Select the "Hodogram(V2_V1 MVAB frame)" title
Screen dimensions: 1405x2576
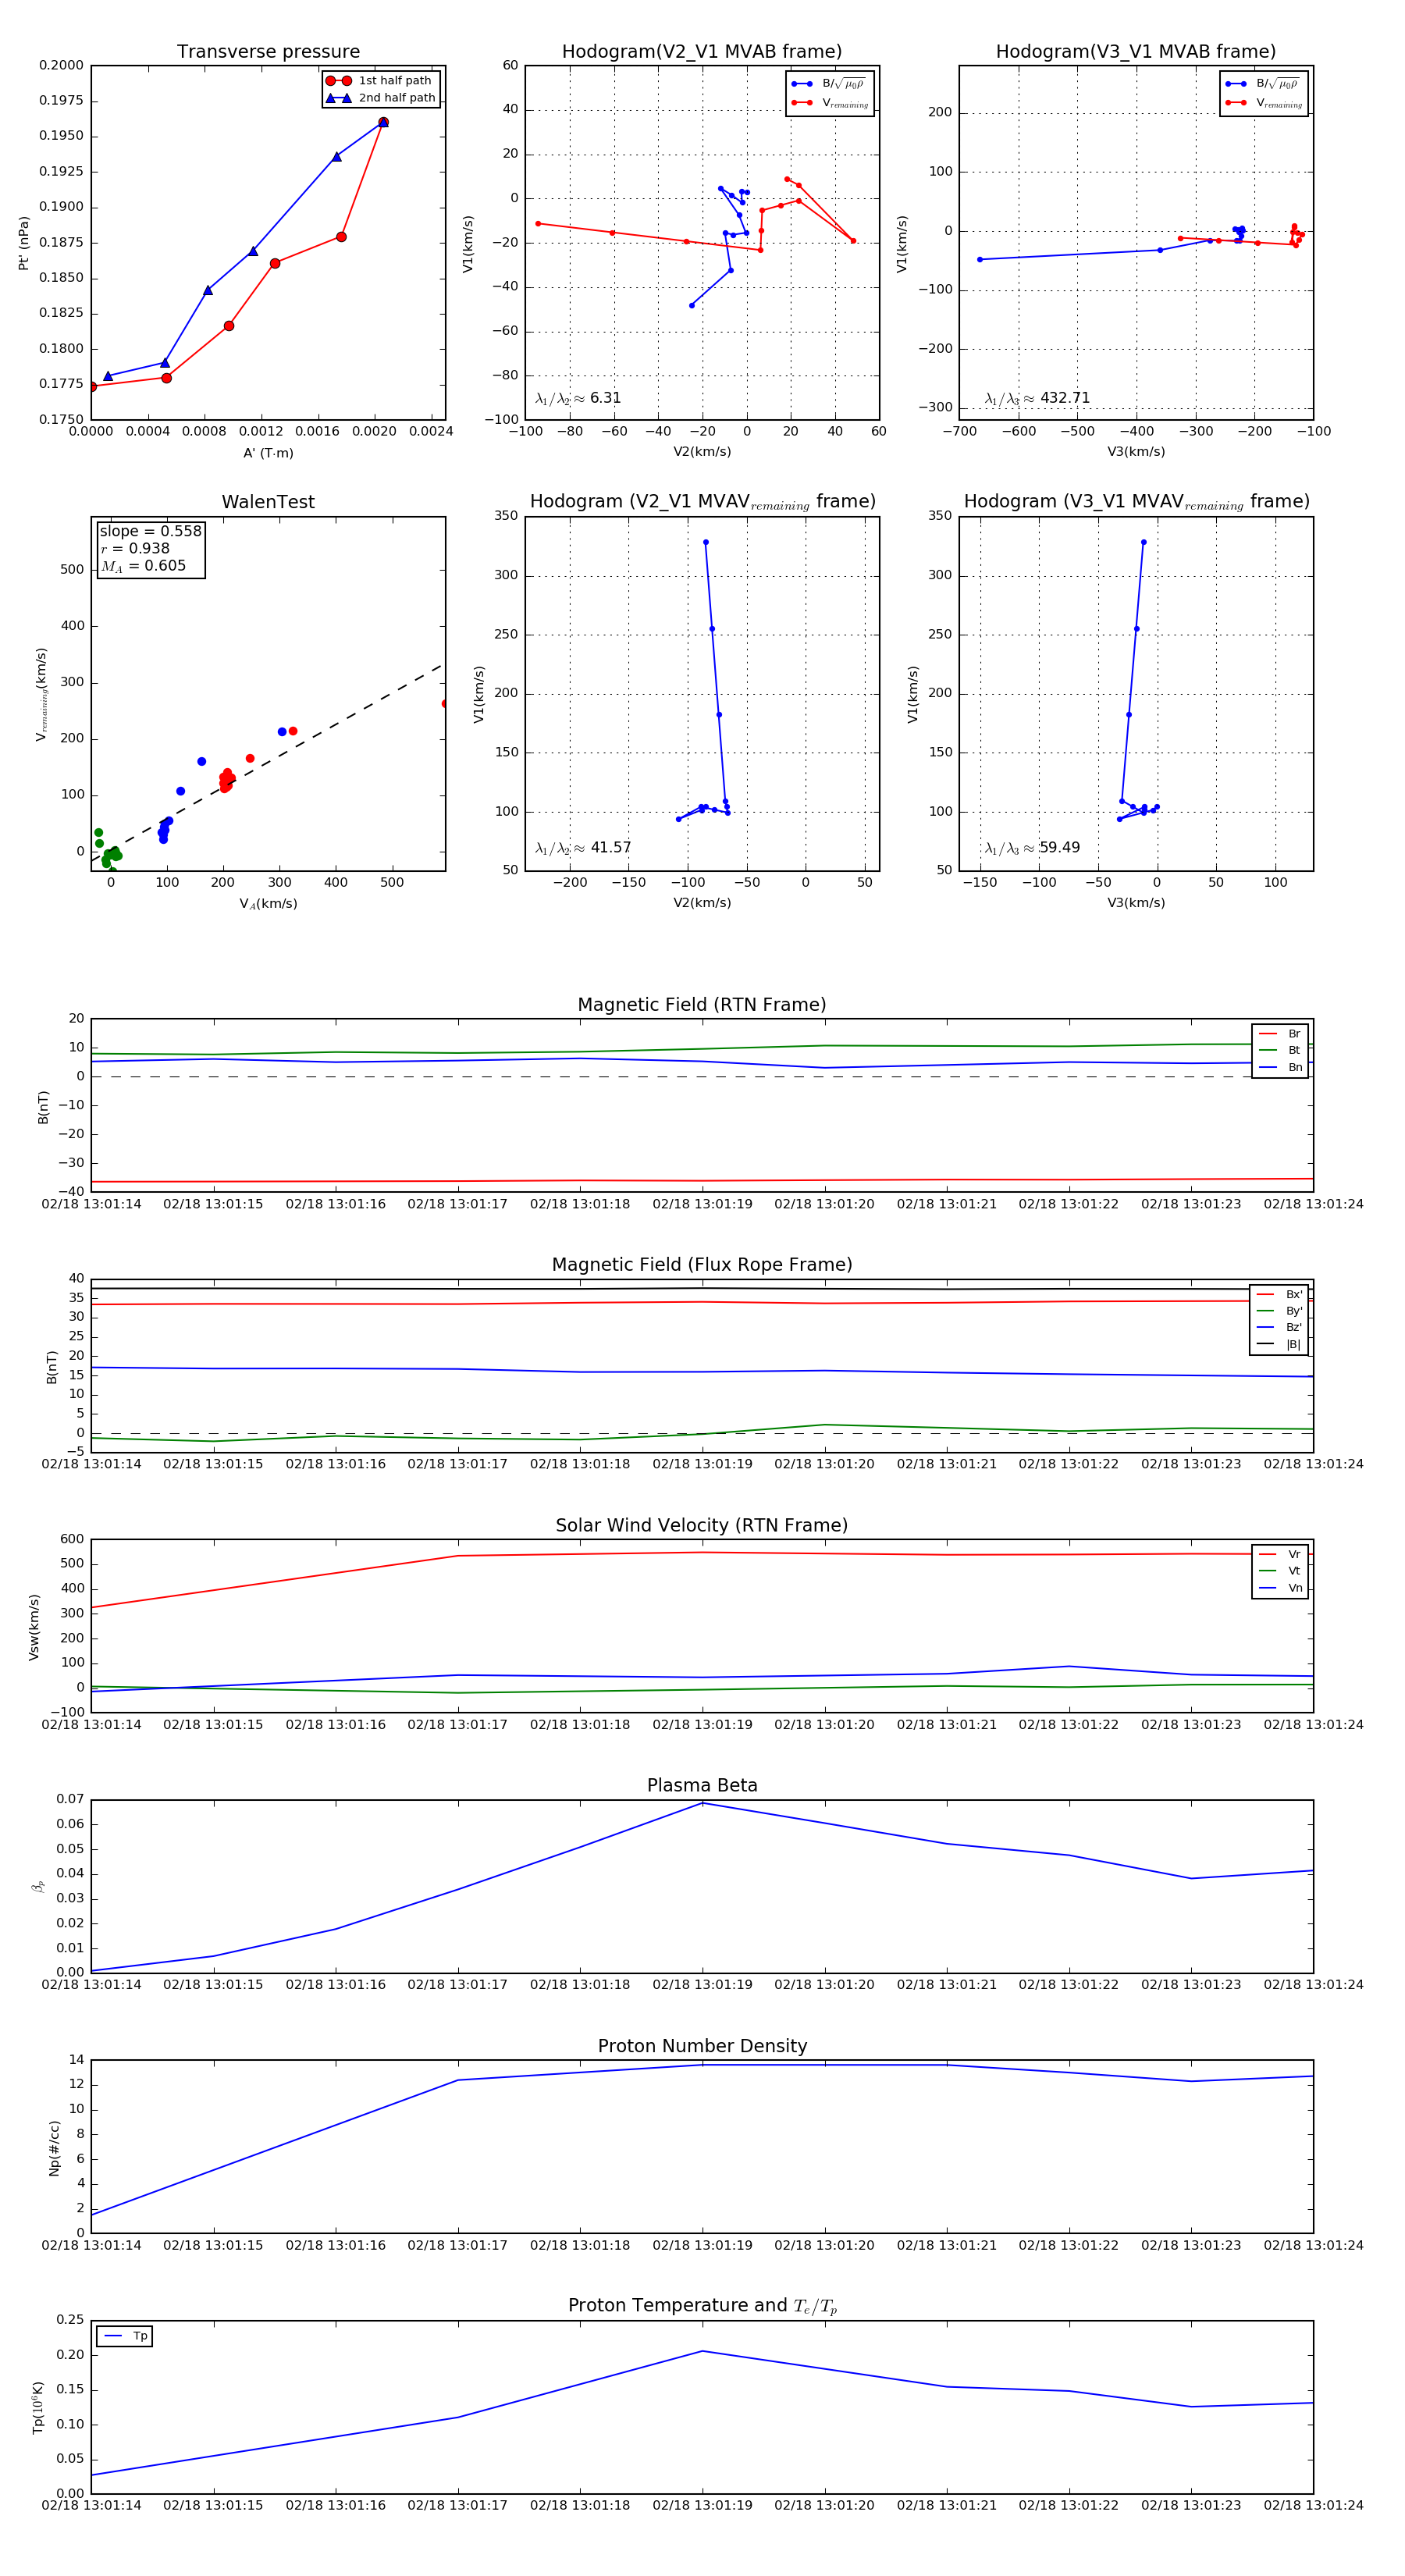coord(702,52)
